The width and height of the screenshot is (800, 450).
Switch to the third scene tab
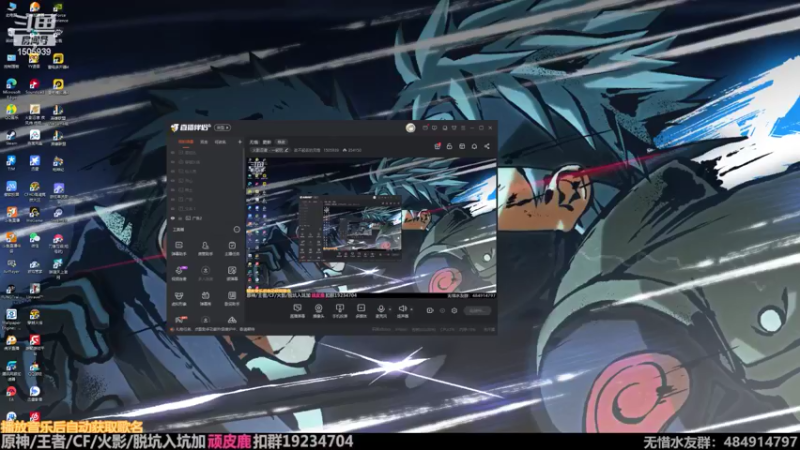point(220,142)
